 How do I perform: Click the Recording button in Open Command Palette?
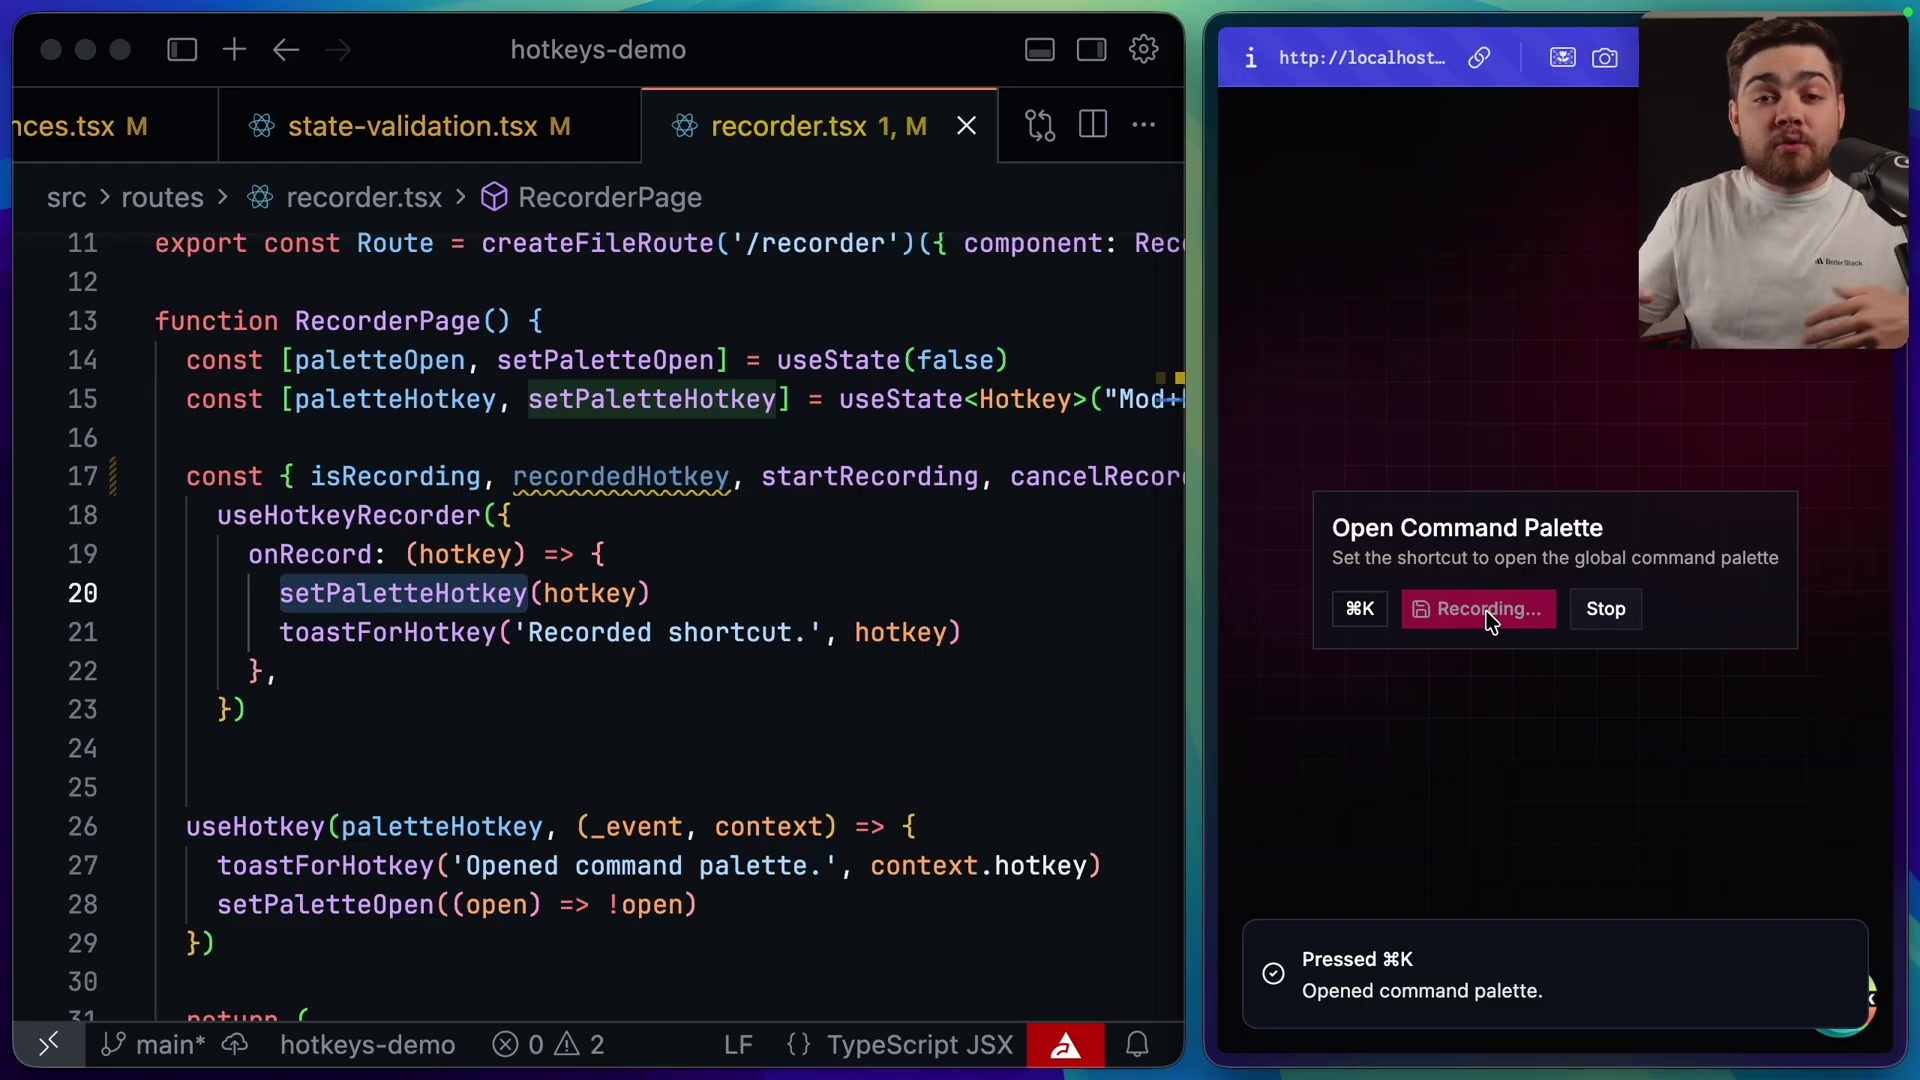point(1478,609)
